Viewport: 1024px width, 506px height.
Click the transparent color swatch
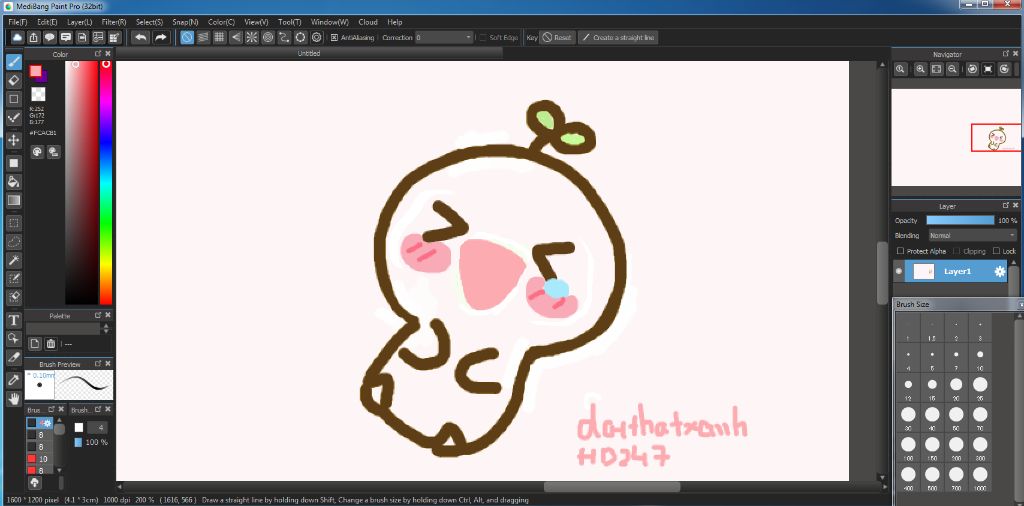(38, 95)
